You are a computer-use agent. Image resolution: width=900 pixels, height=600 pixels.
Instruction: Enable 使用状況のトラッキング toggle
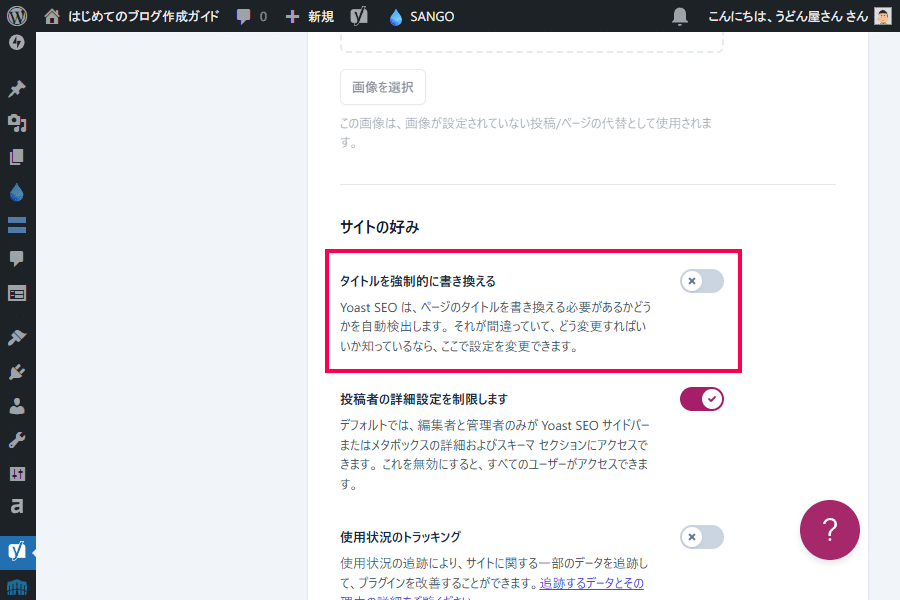(701, 537)
